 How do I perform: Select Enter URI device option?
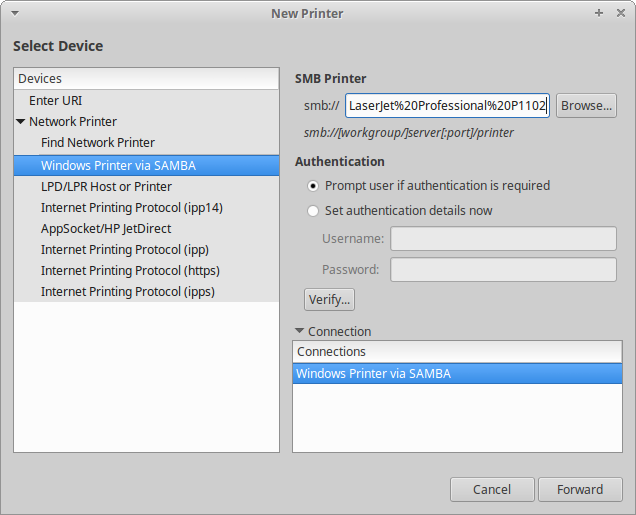point(56,100)
